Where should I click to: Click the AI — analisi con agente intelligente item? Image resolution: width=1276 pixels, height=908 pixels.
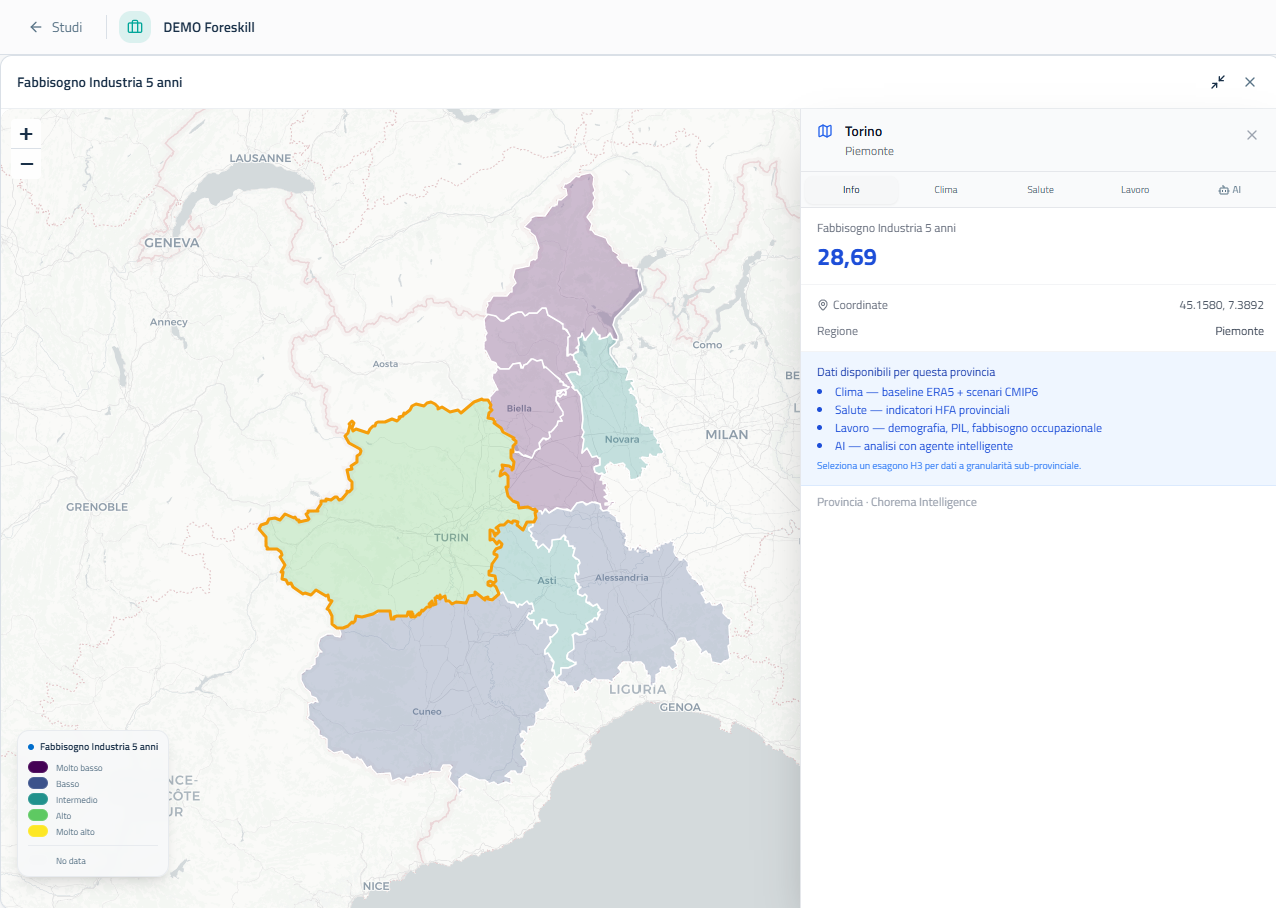(924, 446)
